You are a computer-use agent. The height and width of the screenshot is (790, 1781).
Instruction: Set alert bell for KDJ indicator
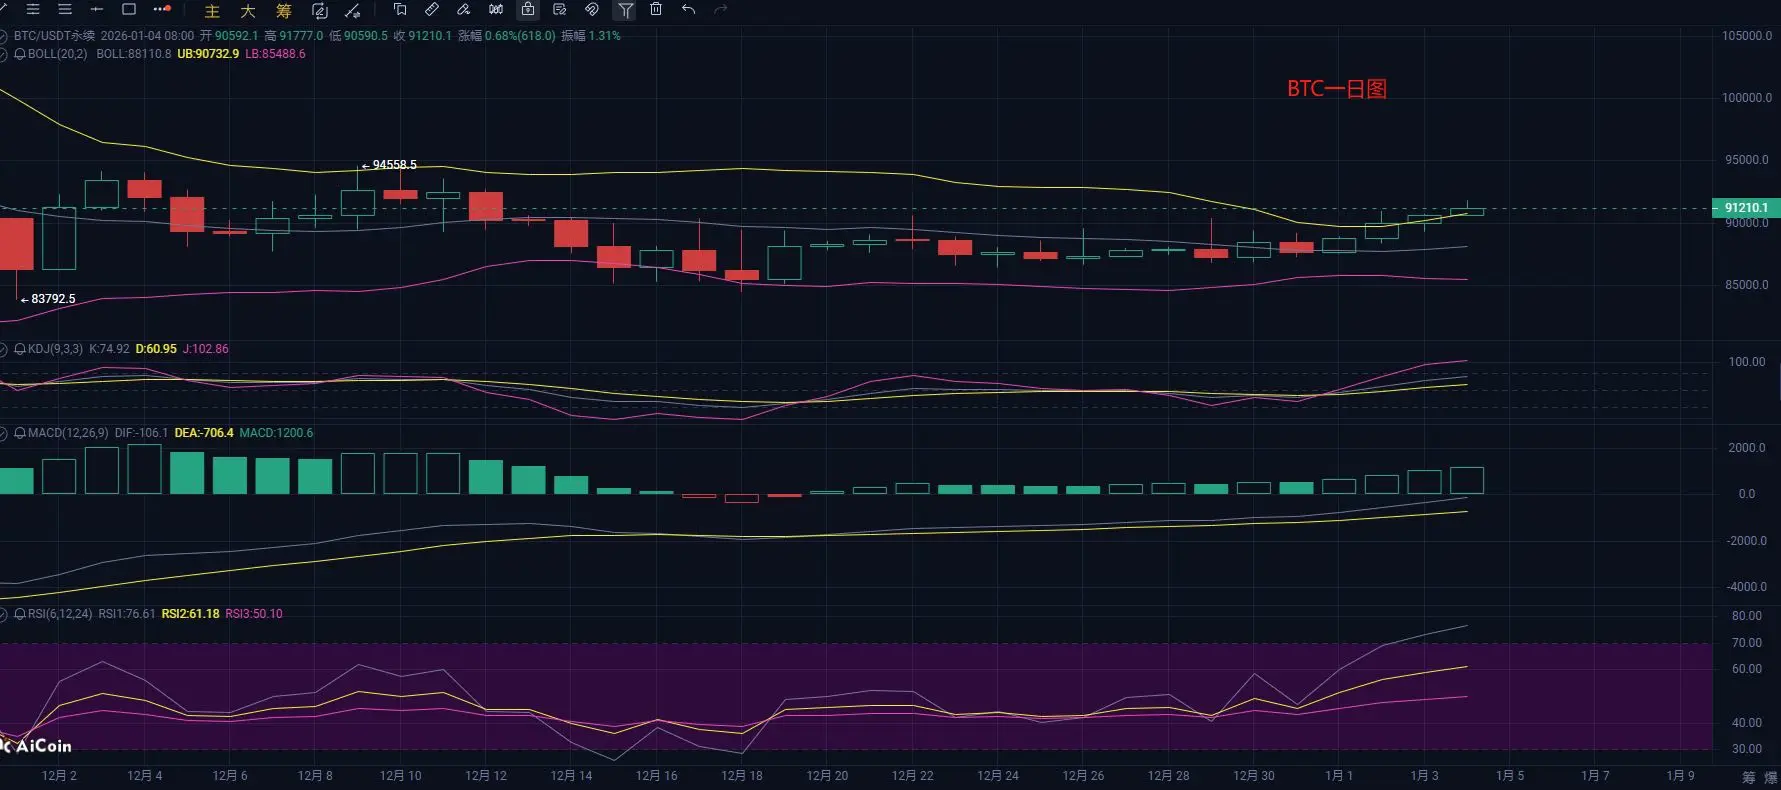20,349
